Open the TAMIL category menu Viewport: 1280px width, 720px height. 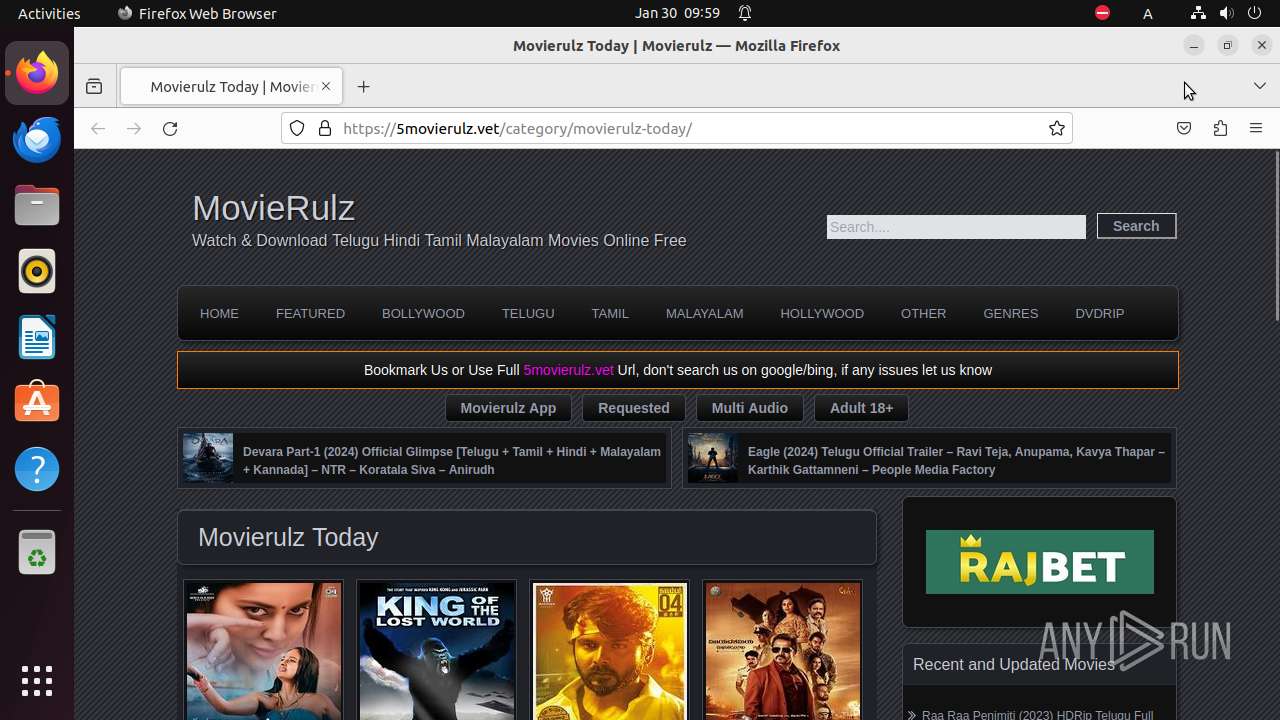pos(610,314)
